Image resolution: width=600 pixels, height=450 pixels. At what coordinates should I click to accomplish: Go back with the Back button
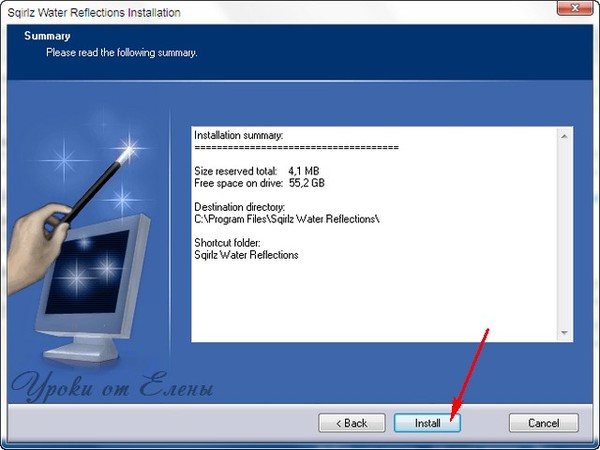tap(352, 423)
